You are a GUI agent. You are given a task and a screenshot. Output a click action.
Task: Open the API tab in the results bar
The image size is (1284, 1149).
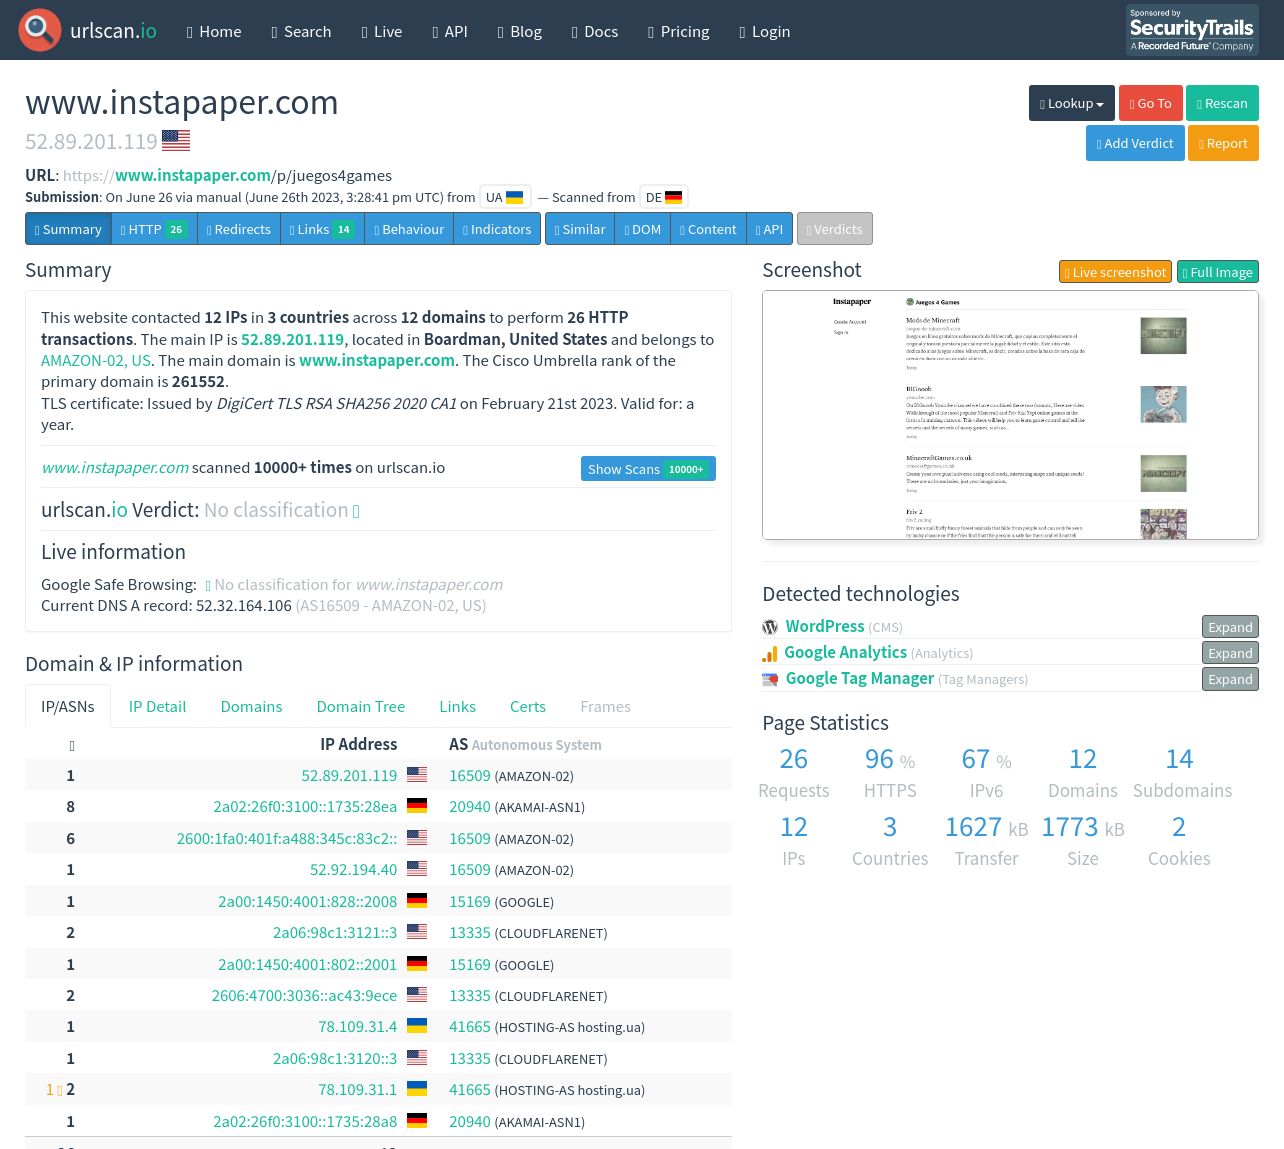point(769,229)
